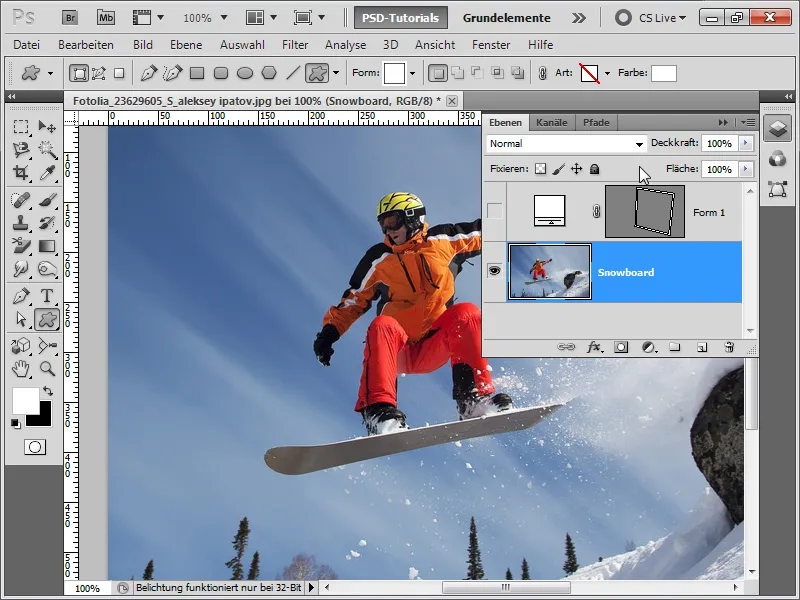The width and height of the screenshot is (800, 600).
Task: Hide the Snowboard layer
Action: [494, 271]
